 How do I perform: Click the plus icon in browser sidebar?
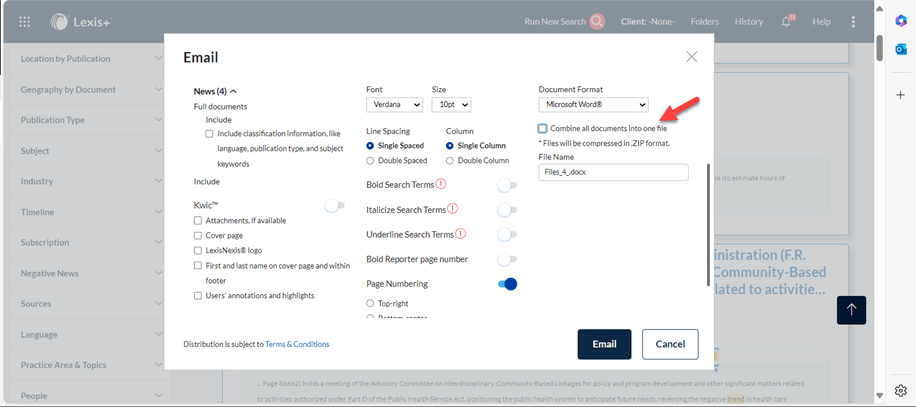pos(900,95)
